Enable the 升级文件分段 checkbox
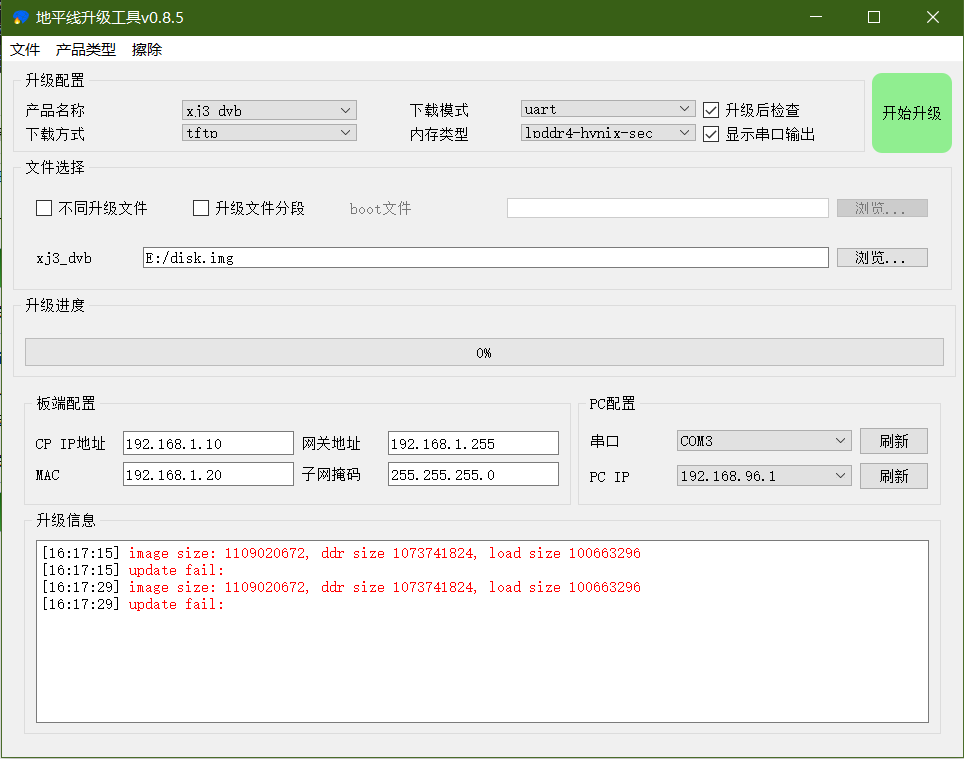The height and width of the screenshot is (759, 964). 201,208
